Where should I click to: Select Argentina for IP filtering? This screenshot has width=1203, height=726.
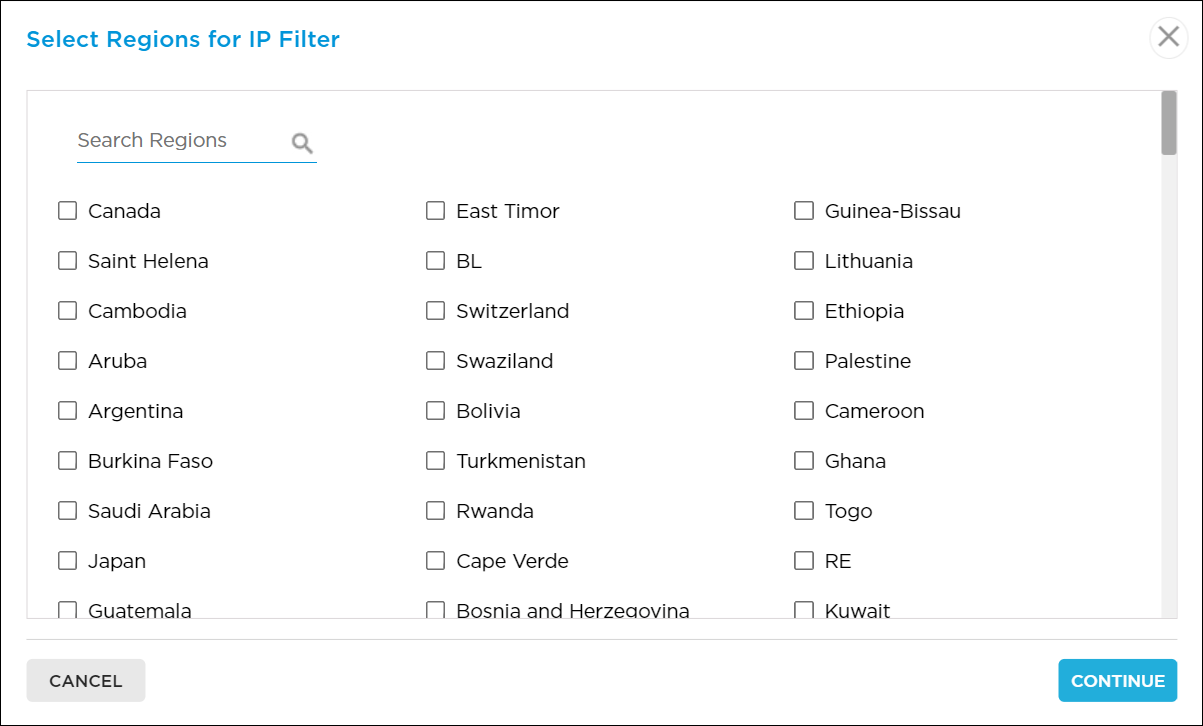click(x=67, y=410)
